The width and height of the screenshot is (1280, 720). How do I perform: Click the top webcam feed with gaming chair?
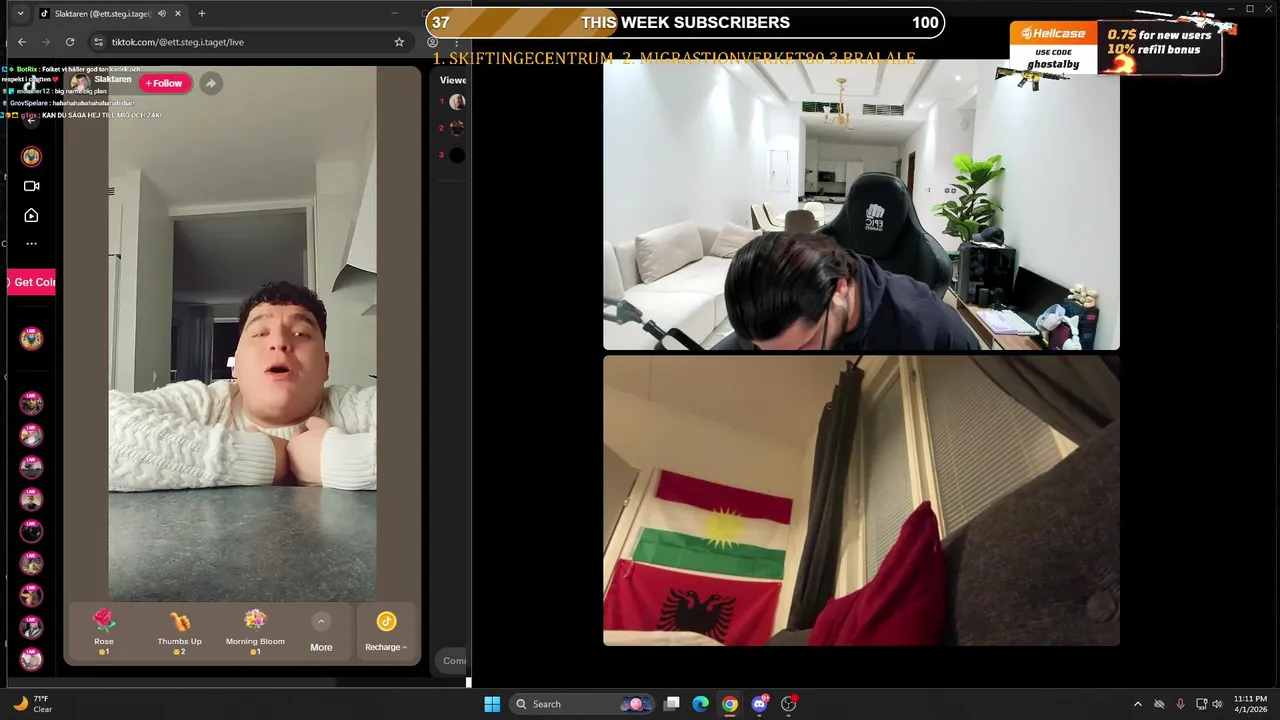pos(861,205)
